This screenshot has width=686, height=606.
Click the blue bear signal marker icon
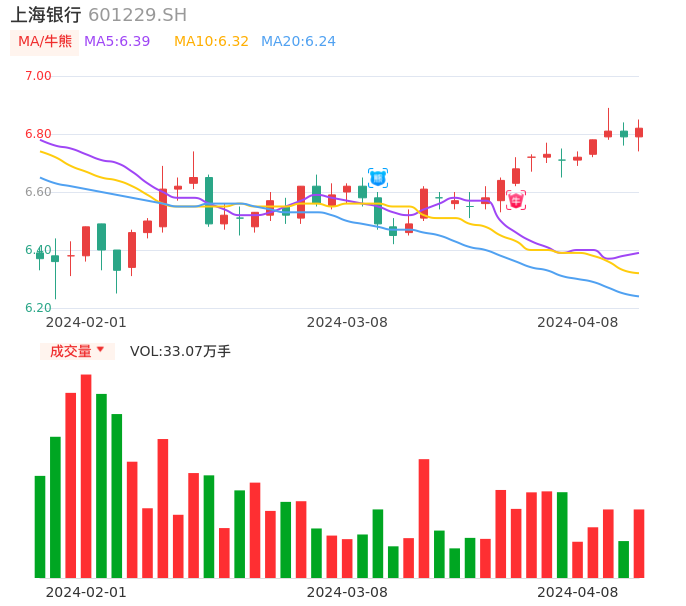(378, 178)
